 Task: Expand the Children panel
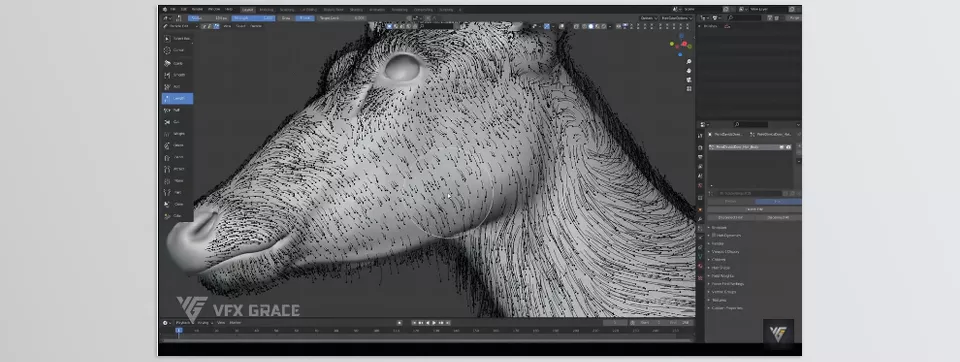[x=719, y=260]
